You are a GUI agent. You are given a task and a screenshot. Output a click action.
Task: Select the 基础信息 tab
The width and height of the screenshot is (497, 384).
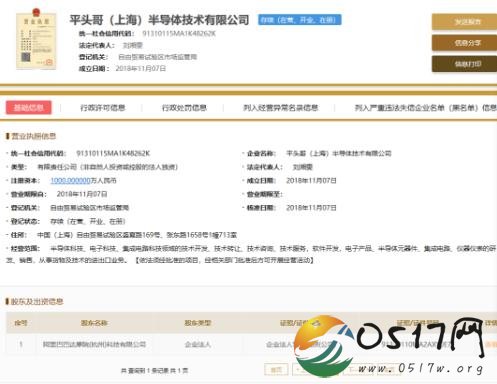[29, 108]
